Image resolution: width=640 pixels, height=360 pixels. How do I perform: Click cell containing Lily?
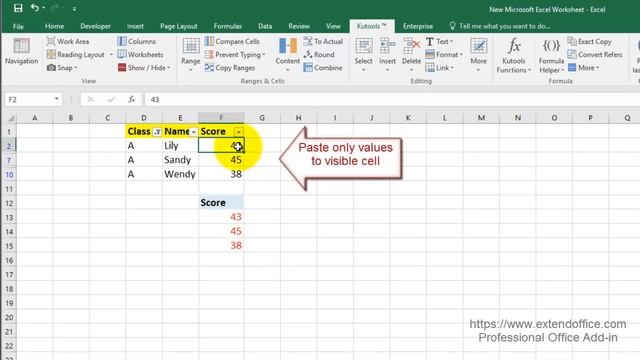[180, 146]
